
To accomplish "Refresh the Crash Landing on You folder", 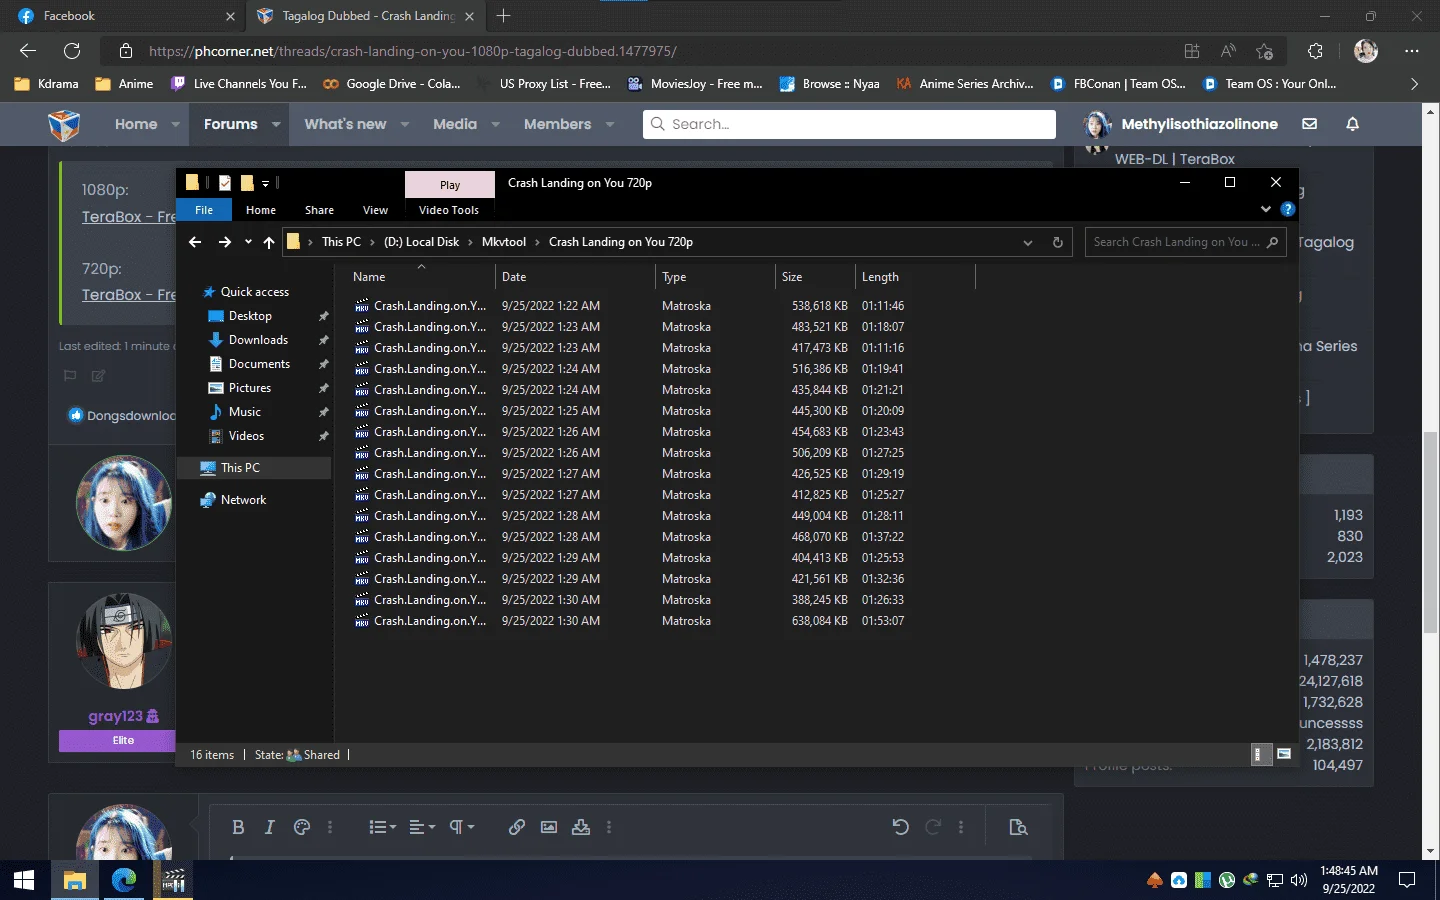I will [1057, 242].
